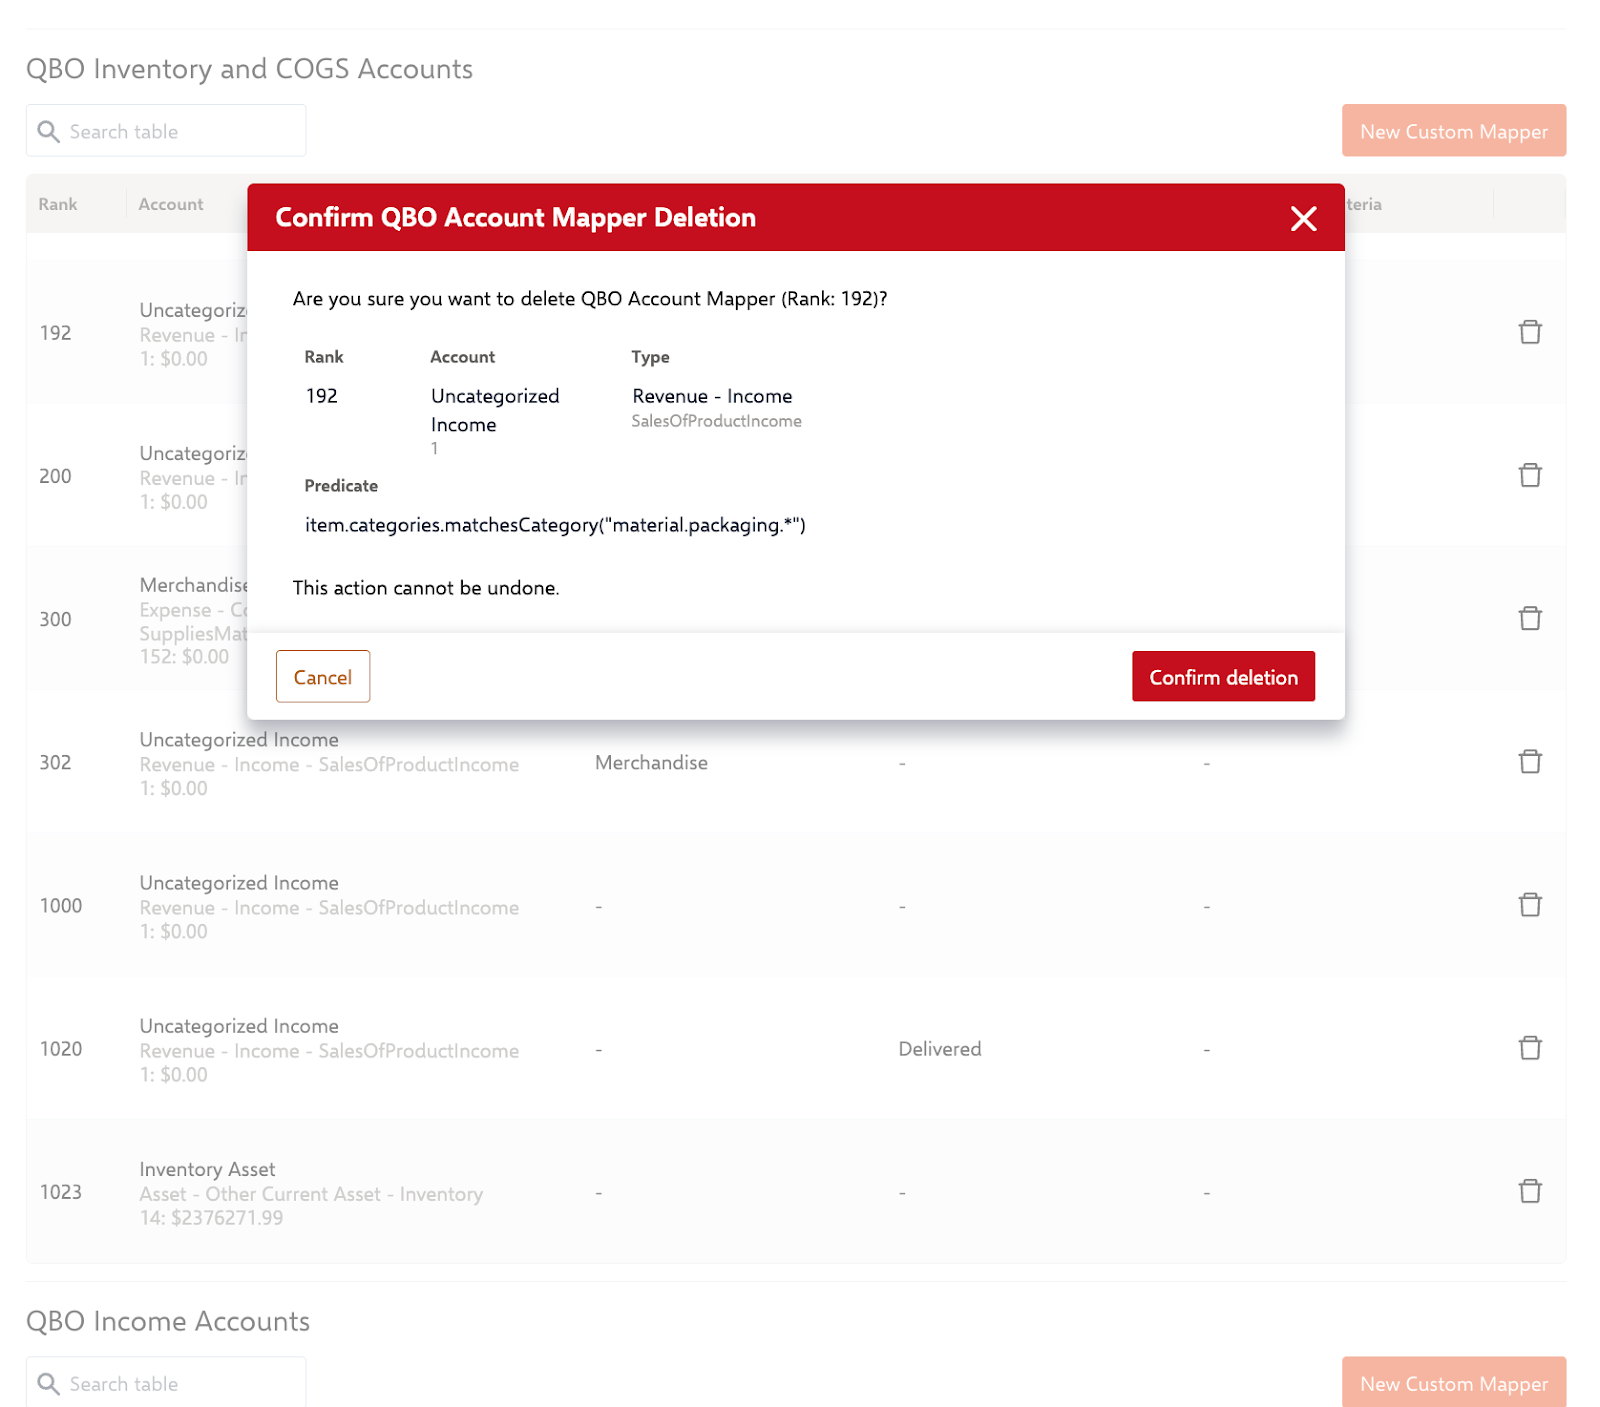Remove rank 300 Merchandise mapper with trash icon
Image resolution: width=1600 pixels, height=1407 pixels.
(x=1529, y=618)
